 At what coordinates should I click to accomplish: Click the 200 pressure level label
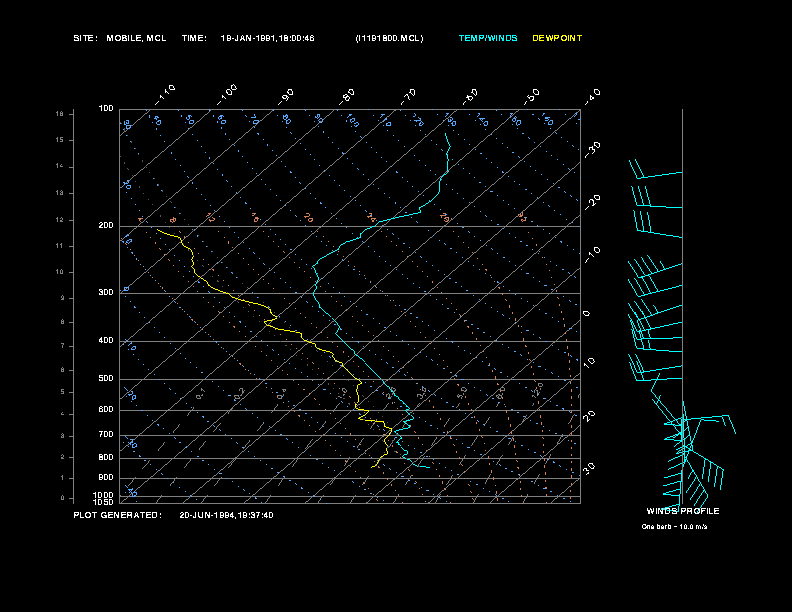click(106, 226)
